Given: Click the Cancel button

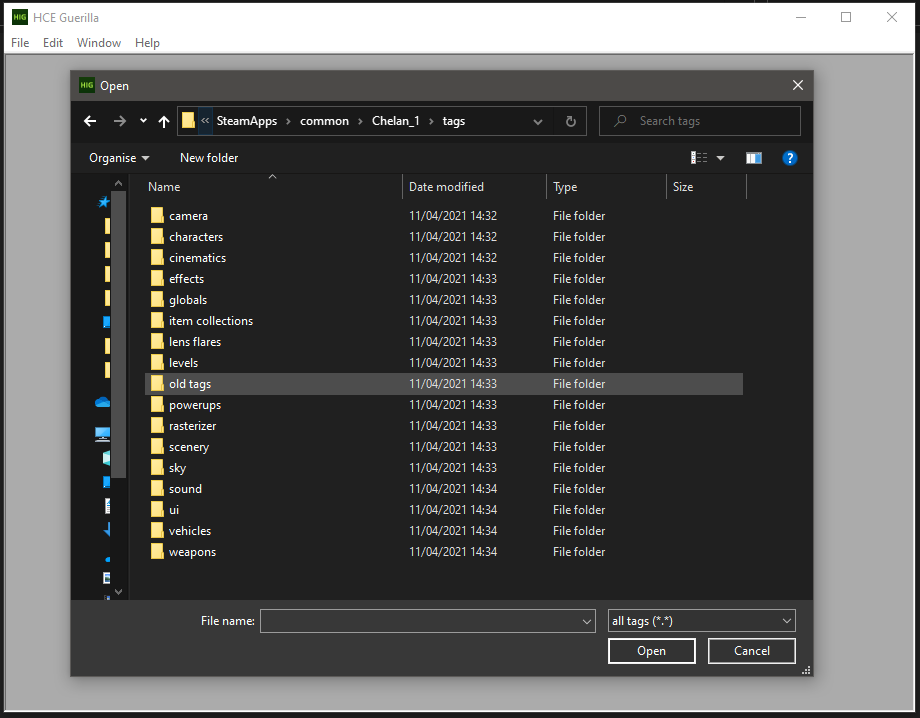Looking at the screenshot, I should (752, 651).
